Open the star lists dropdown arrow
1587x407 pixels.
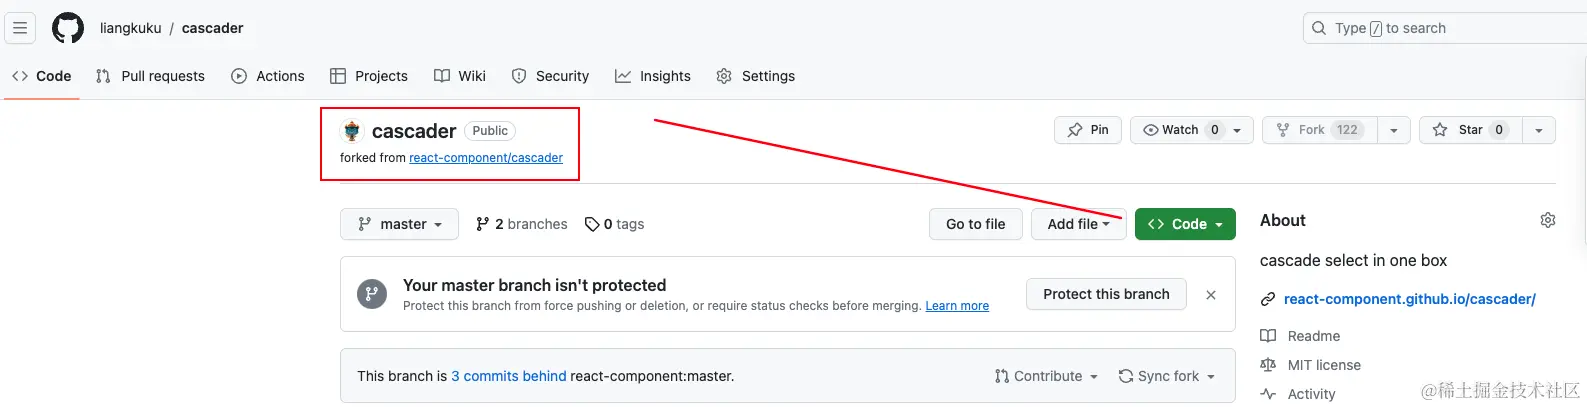point(1538,130)
